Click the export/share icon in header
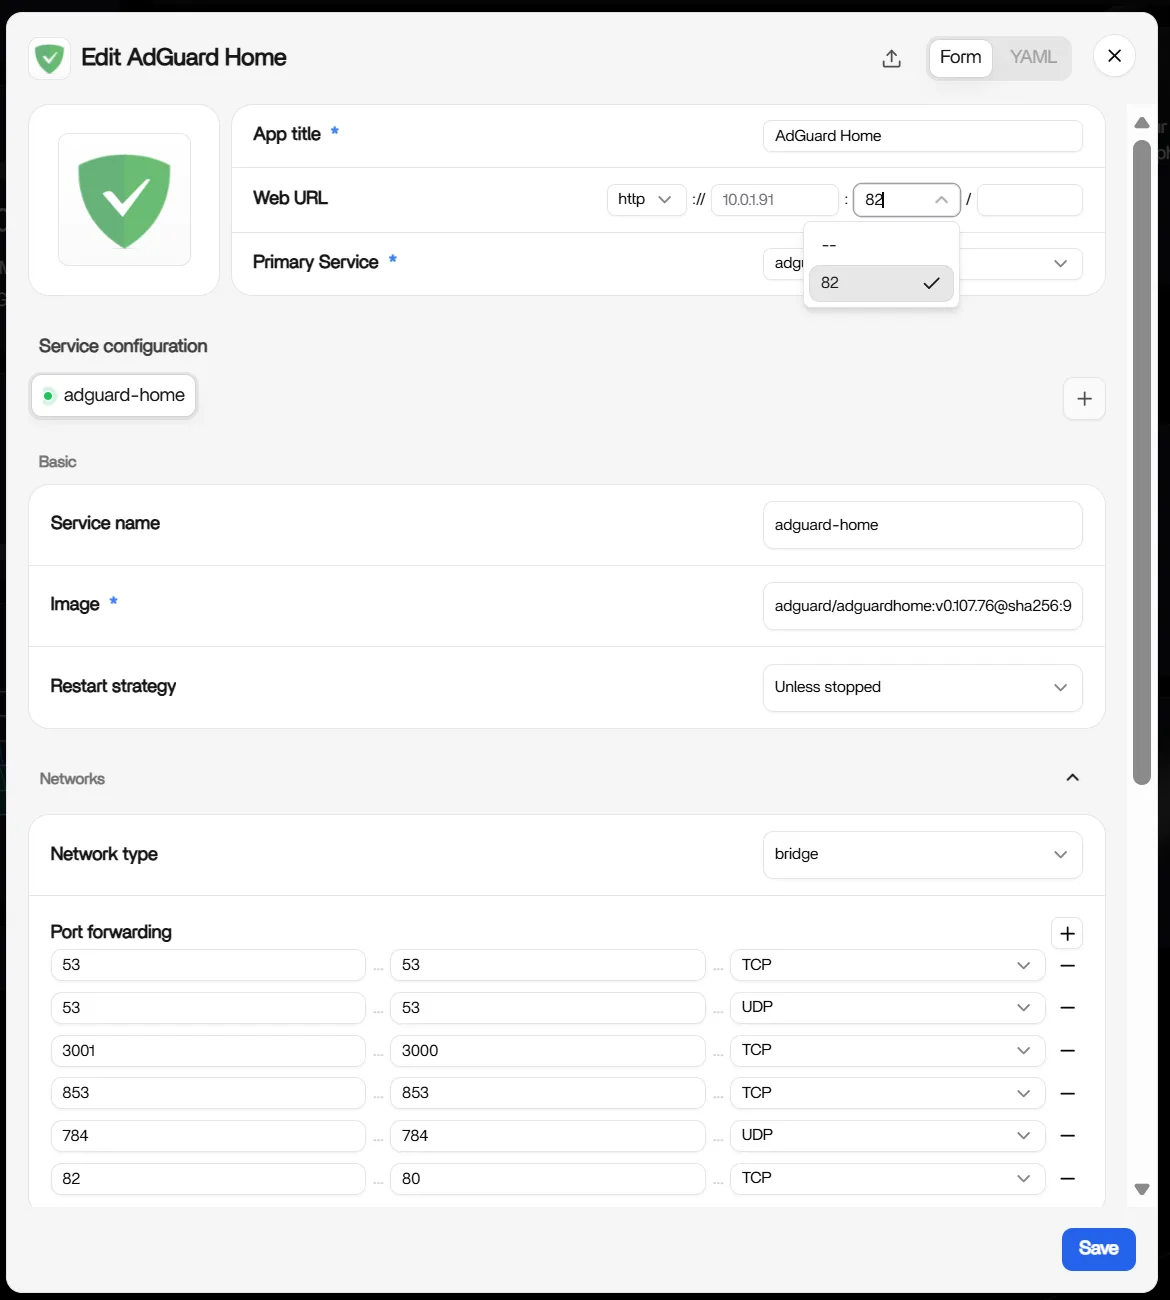The width and height of the screenshot is (1170, 1300). click(891, 58)
